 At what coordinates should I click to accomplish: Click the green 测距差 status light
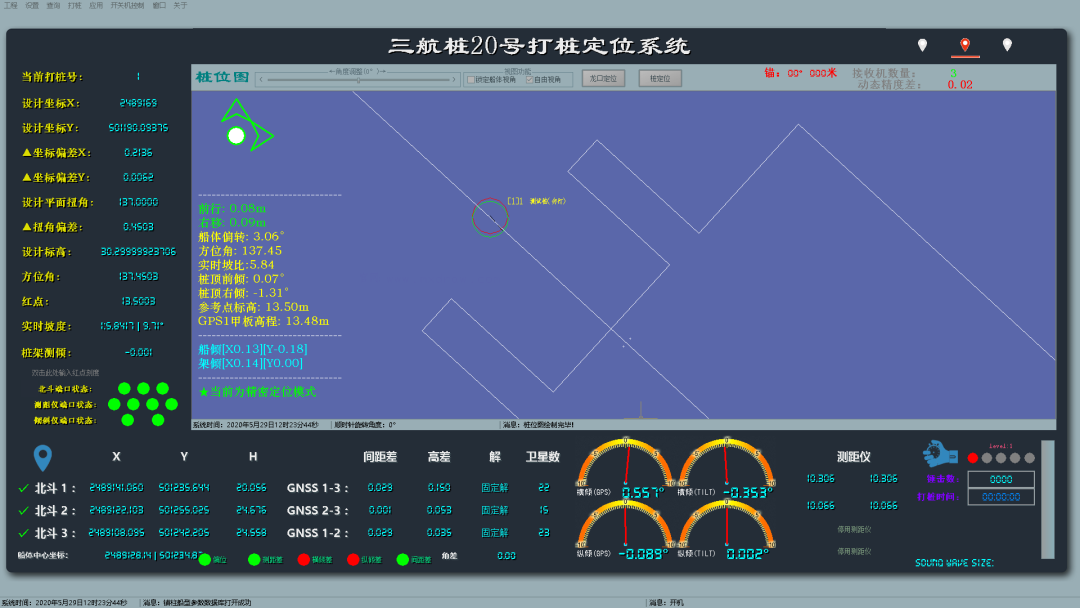pyautogui.click(x=254, y=560)
